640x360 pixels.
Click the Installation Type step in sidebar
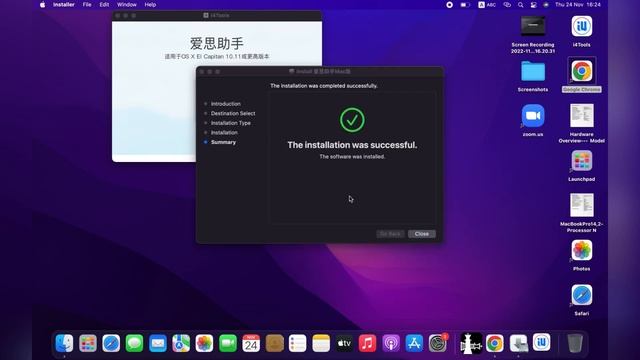coord(231,123)
